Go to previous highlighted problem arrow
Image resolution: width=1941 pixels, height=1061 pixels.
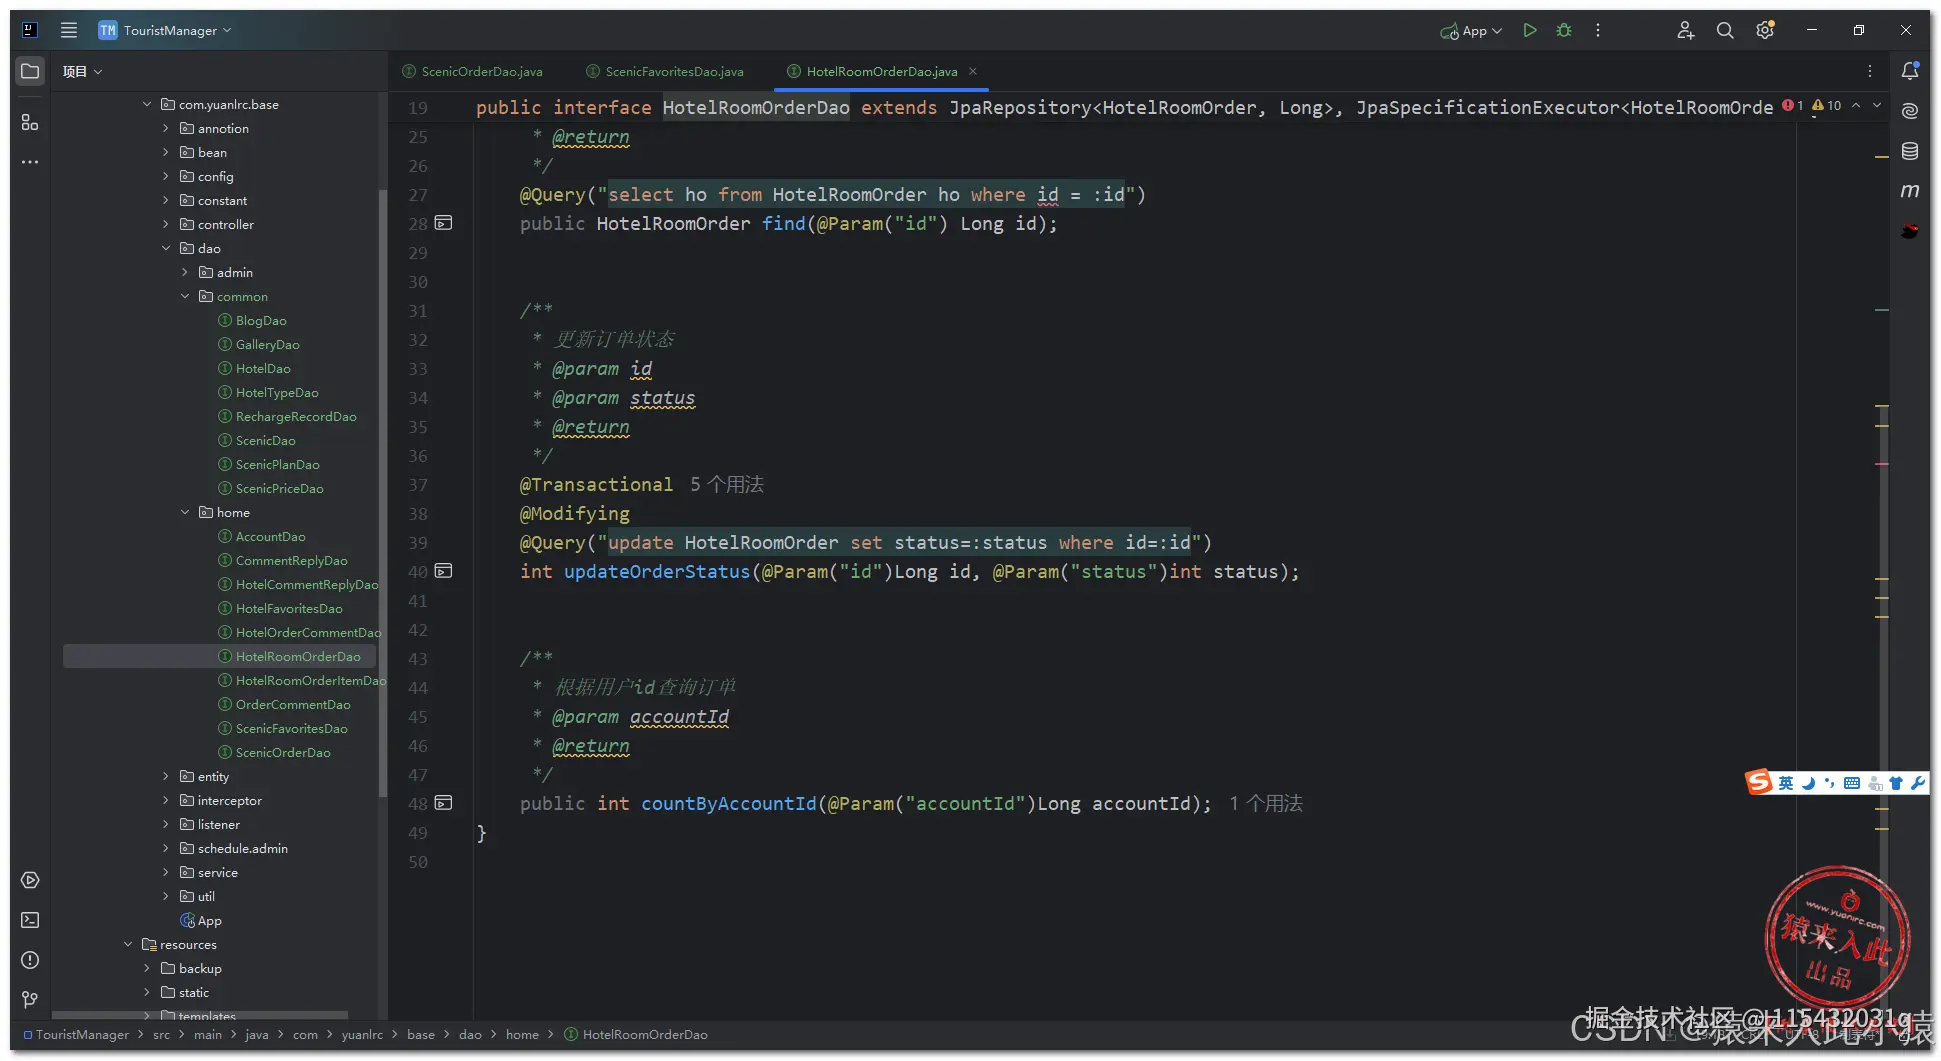1856,105
